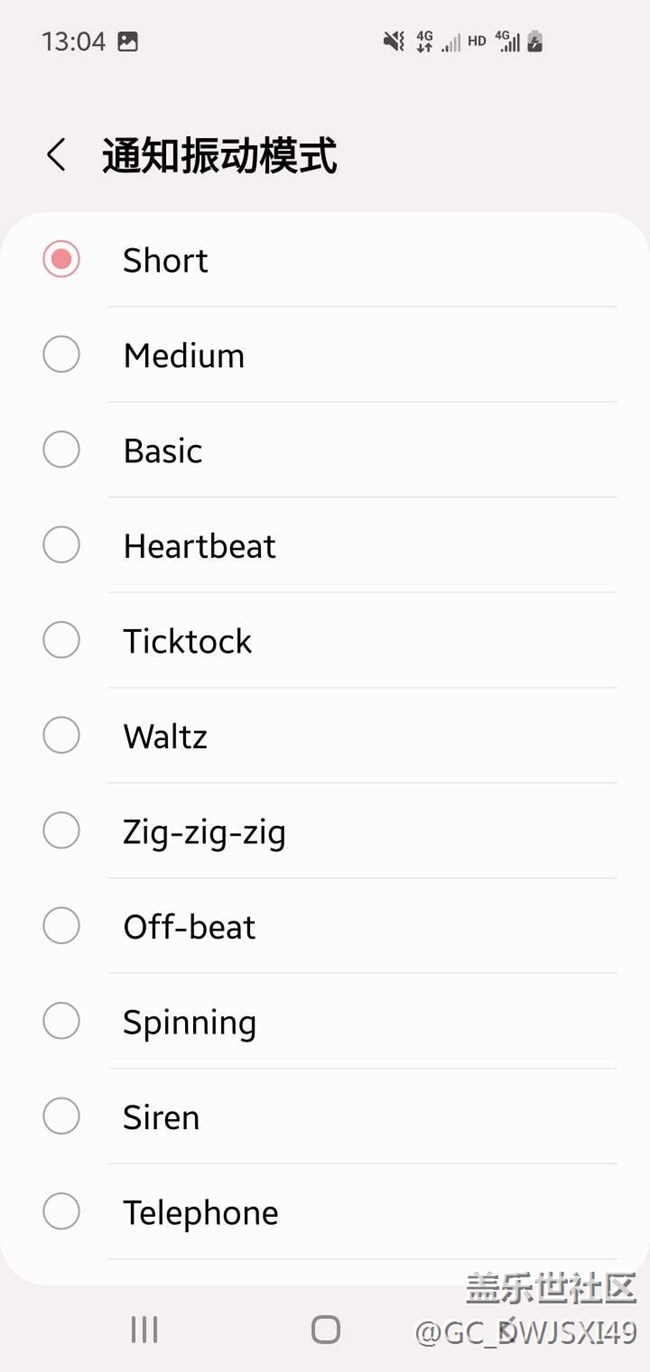Tap the recent apps navigation icon
The height and width of the screenshot is (1372, 650).
click(x=144, y=1329)
